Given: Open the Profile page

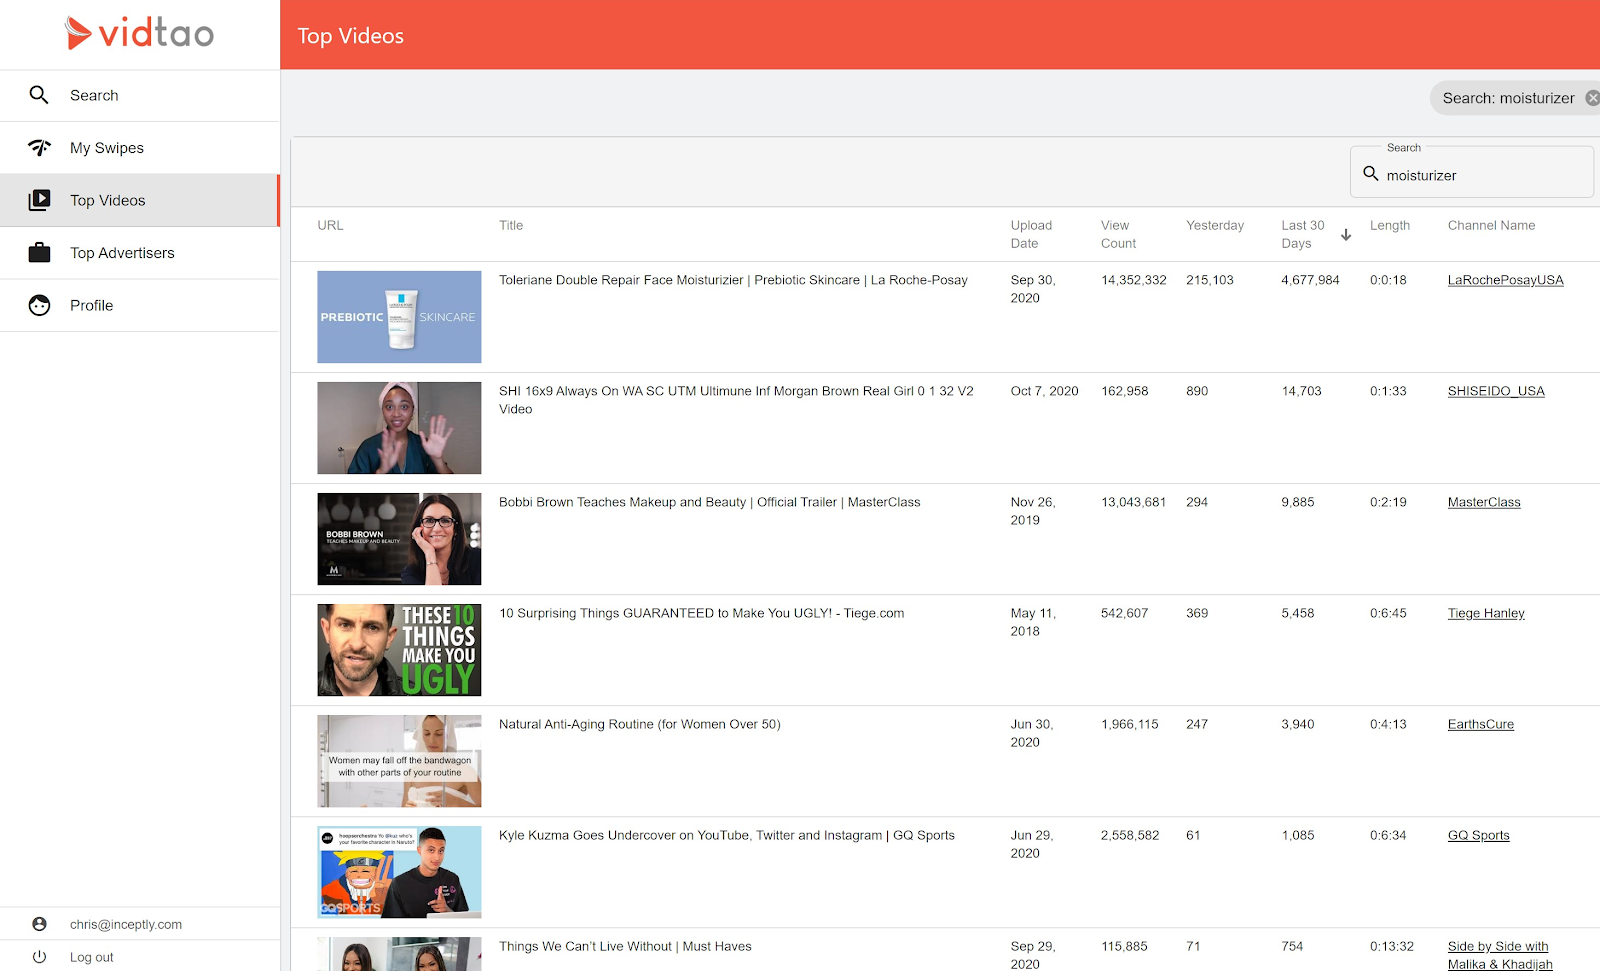Looking at the screenshot, I should pos(140,305).
